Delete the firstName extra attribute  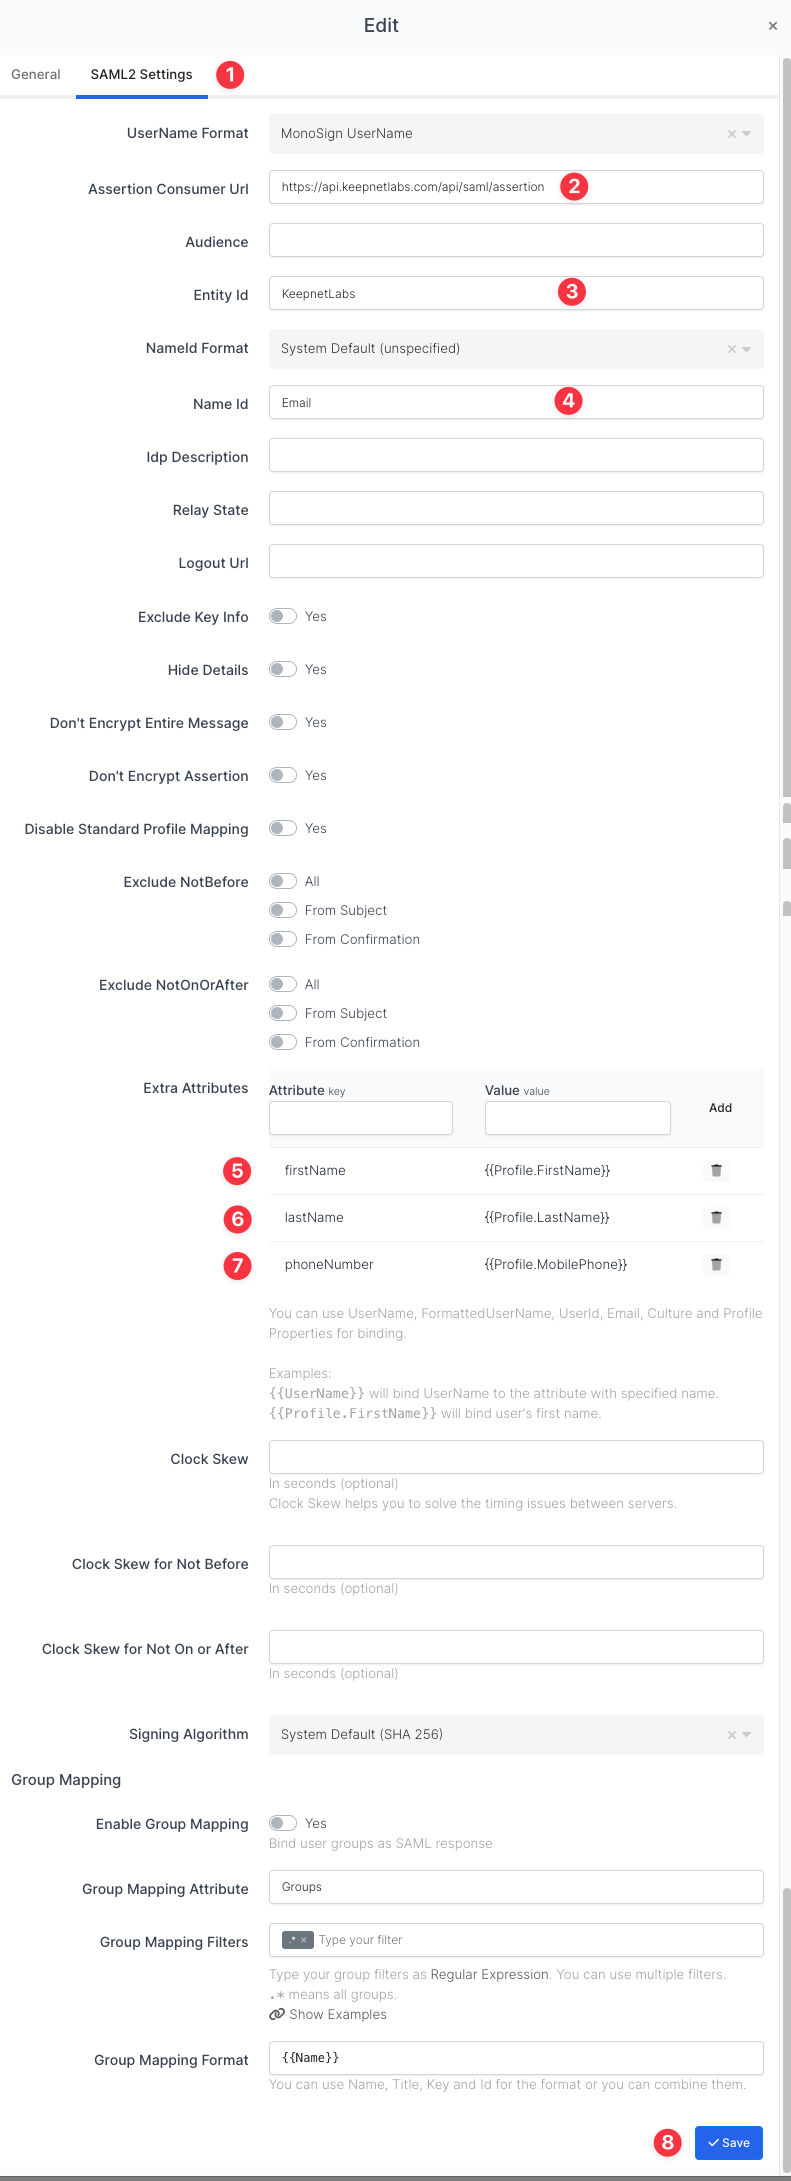point(716,1170)
